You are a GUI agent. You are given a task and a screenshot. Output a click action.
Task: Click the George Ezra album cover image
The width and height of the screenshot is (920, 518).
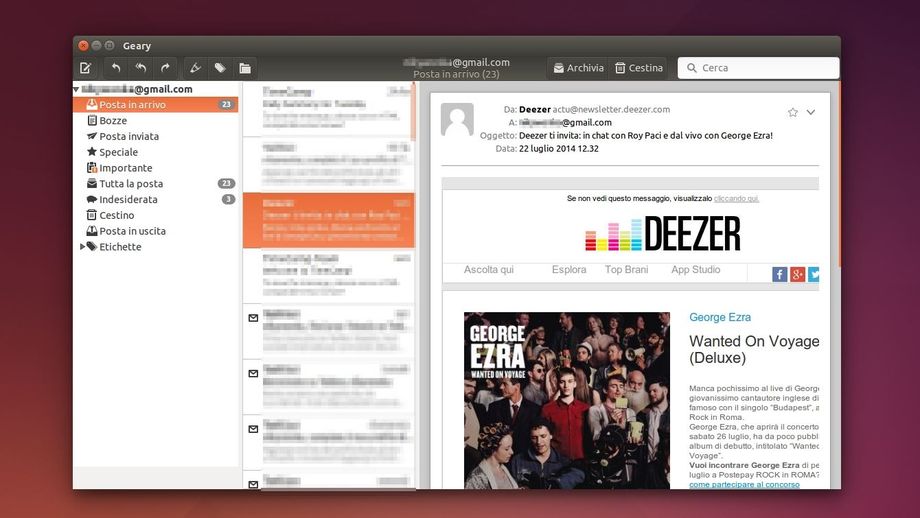(567, 401)
